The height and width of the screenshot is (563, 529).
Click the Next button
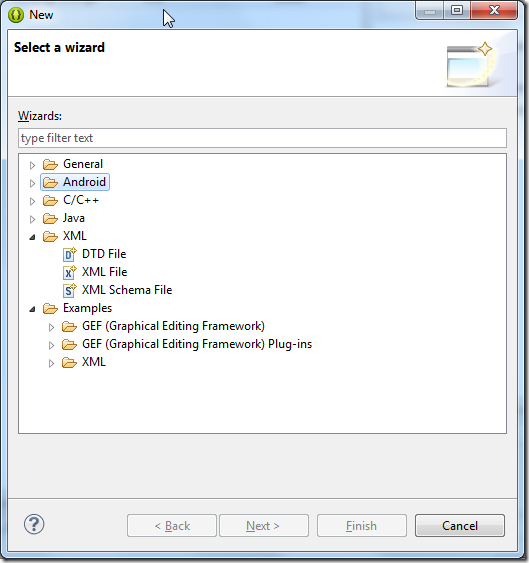pos(264,526)
